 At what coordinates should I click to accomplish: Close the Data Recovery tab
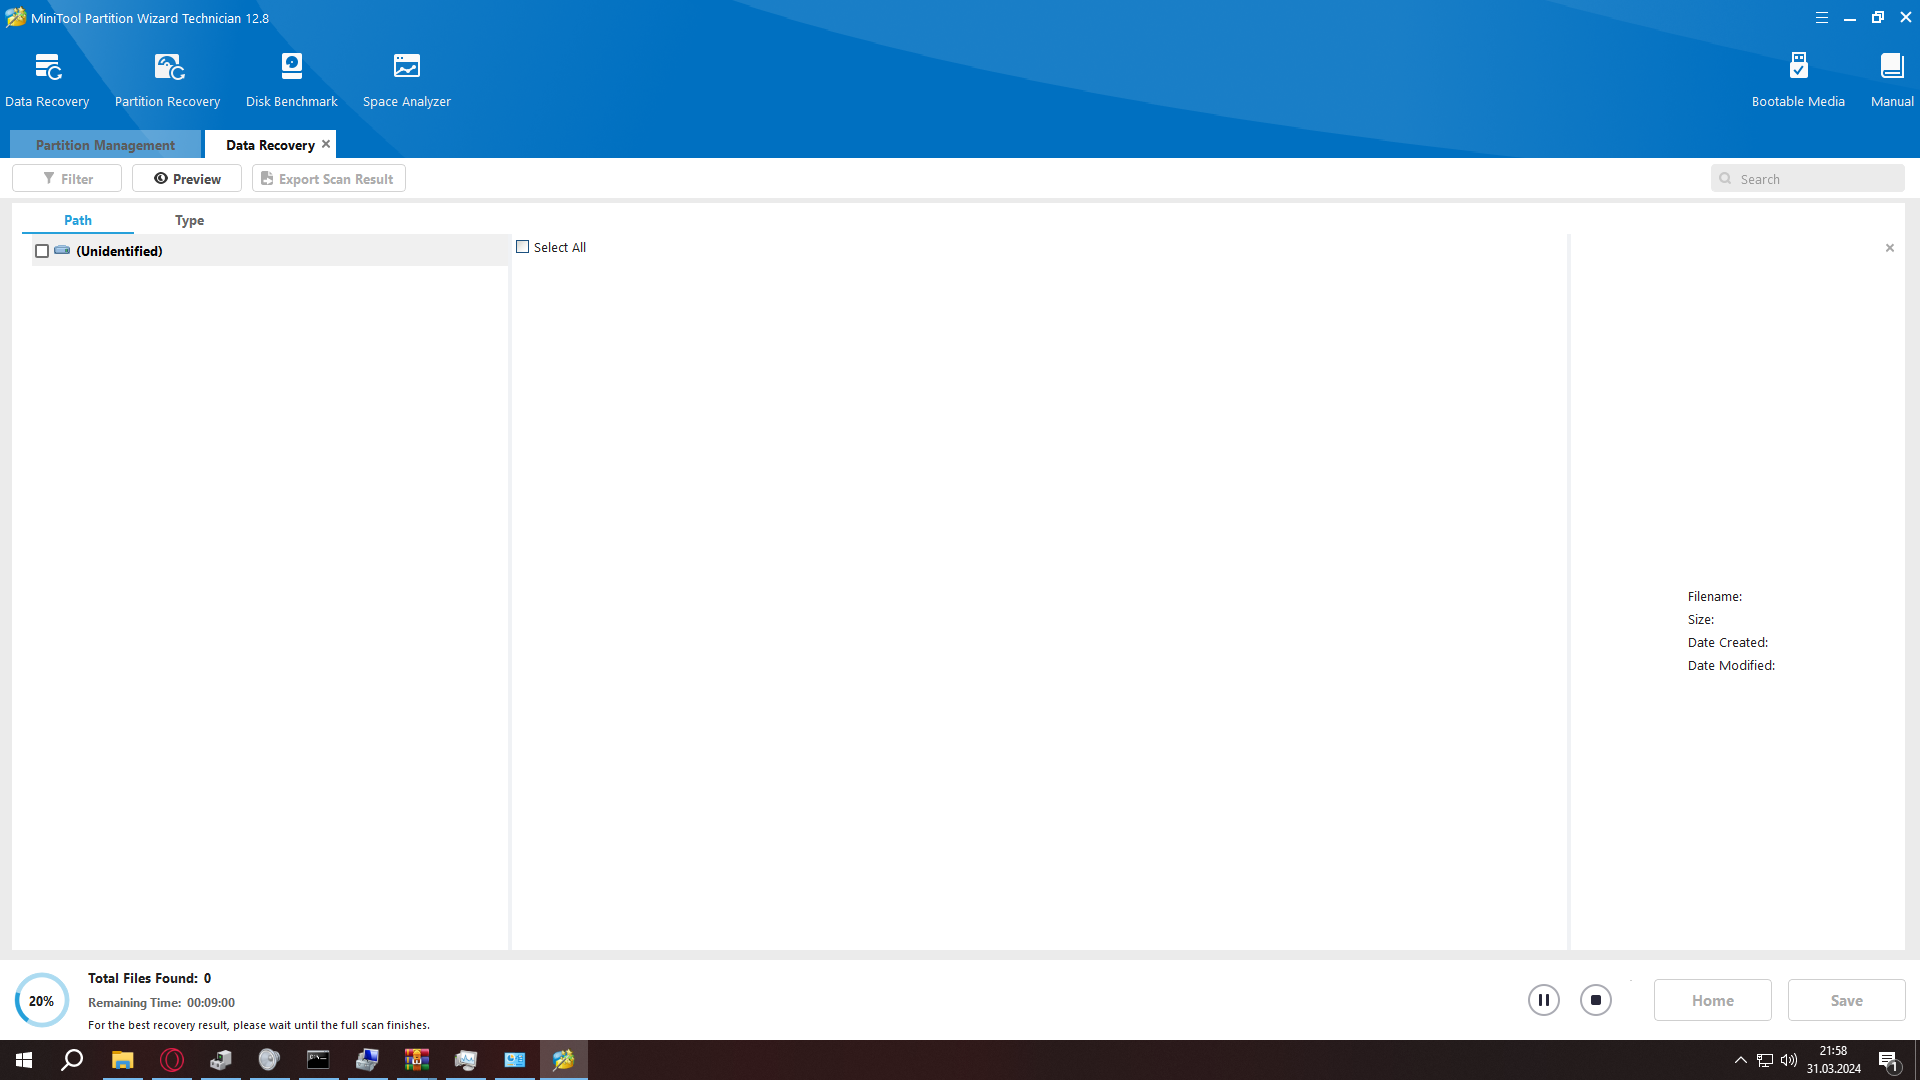point(326,144)
